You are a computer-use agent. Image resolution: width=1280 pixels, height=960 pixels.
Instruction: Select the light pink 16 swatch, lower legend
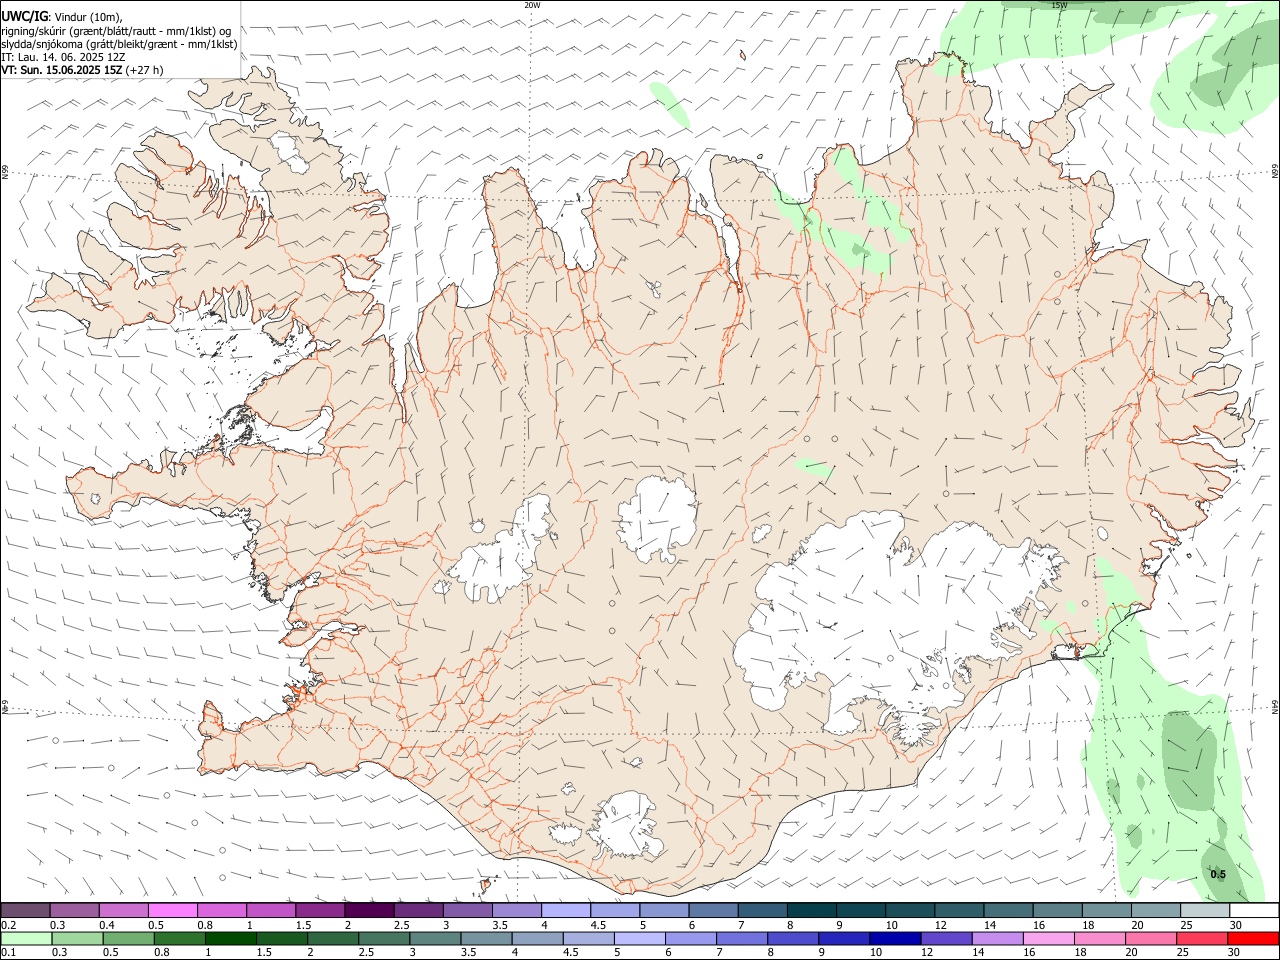pyautogui.click(x=1047, y=938)
